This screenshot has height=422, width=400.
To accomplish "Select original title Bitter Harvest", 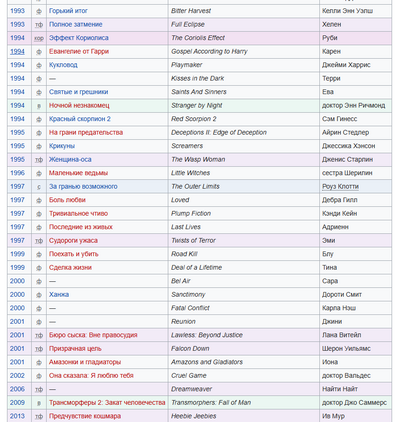I will (191, 11).
